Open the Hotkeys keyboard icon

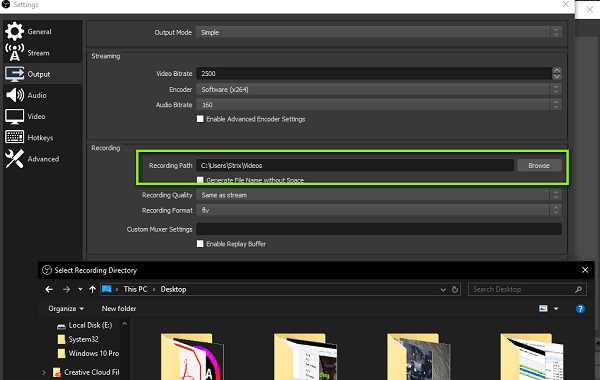pyautogui.click(x=15, y=137)
